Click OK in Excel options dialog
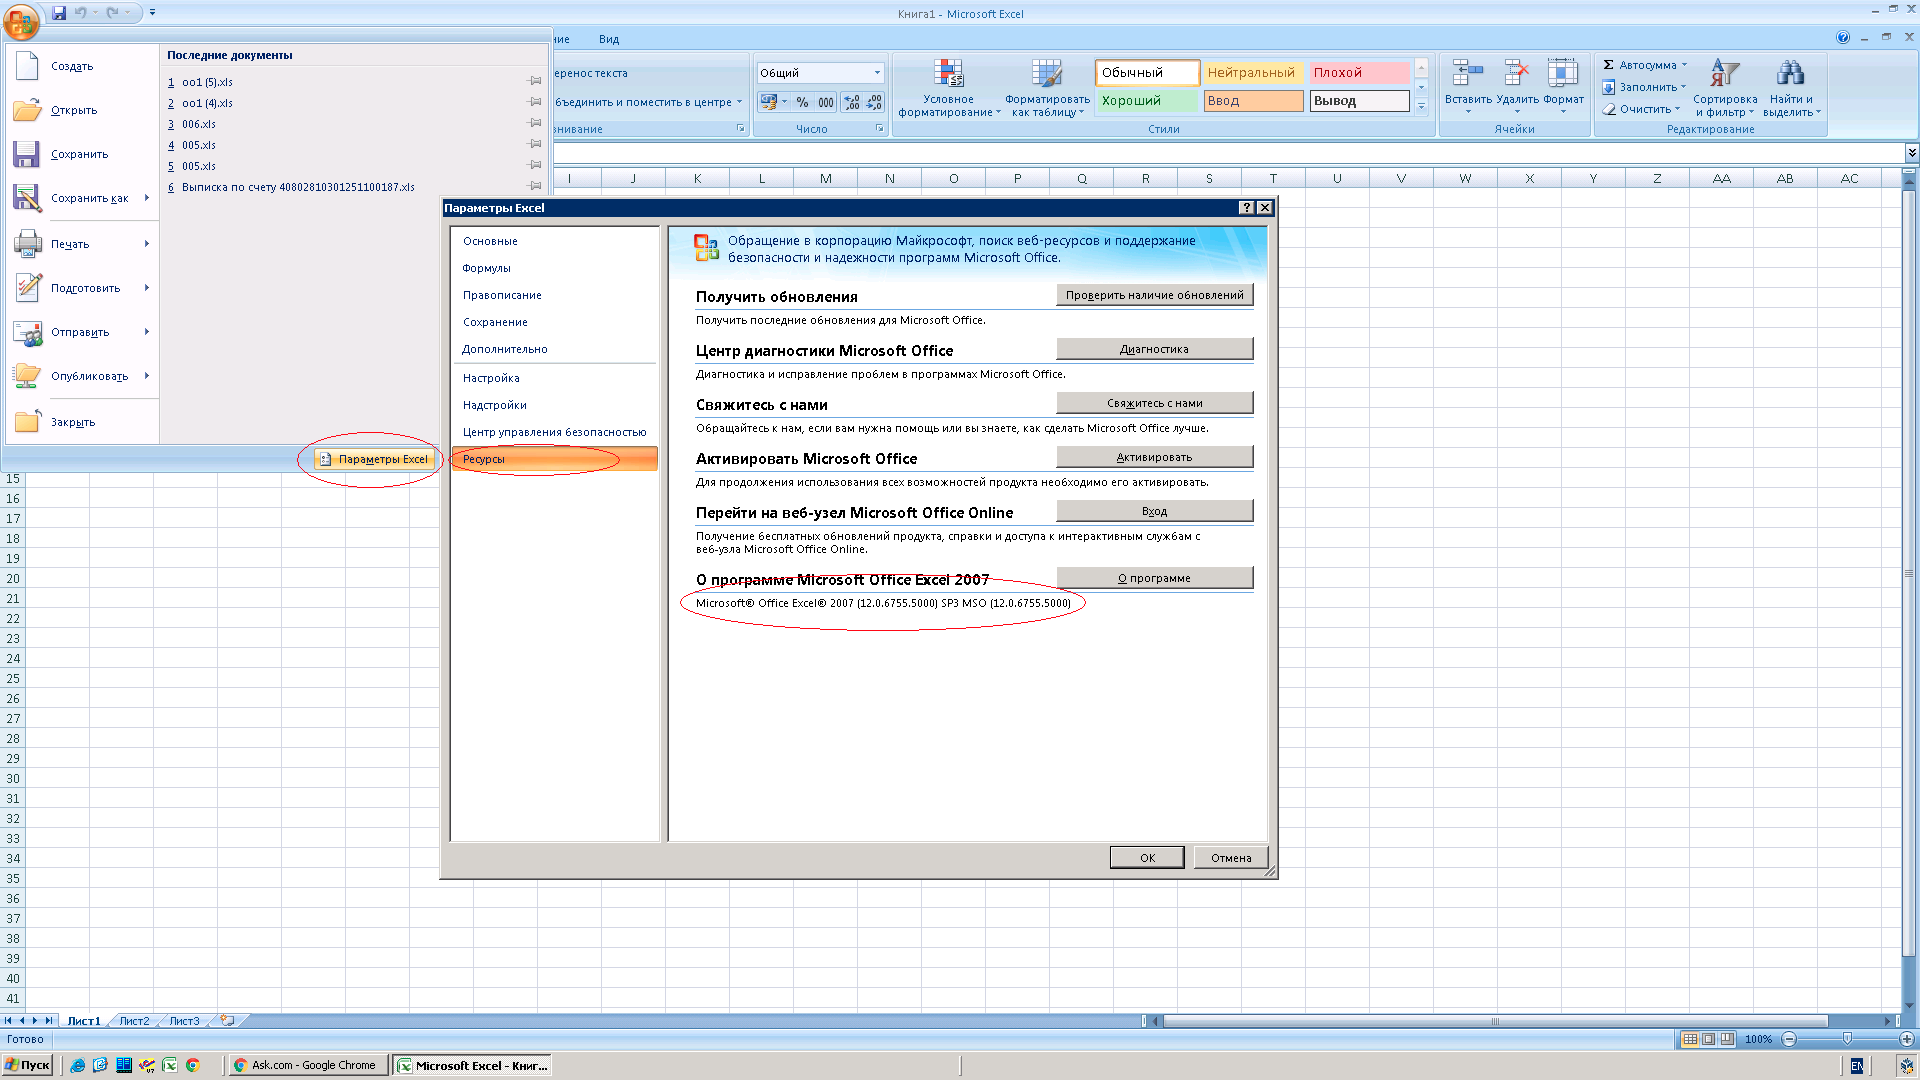The image size is (1920, 1080). pos(1147,858)
